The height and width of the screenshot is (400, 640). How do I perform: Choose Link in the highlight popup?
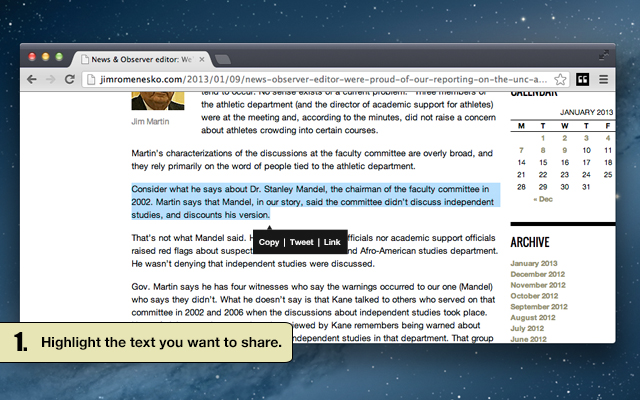(x=332, y=242)
